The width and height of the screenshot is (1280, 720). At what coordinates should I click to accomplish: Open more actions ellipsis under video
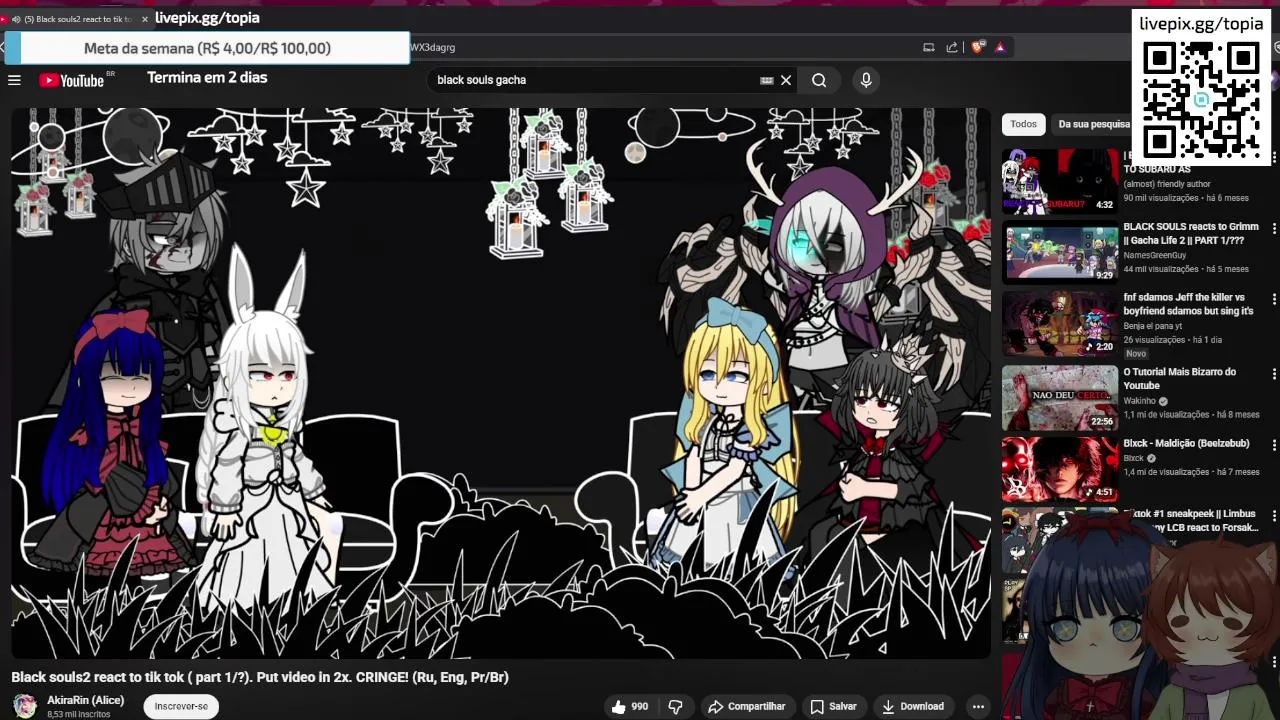point(978,706)
